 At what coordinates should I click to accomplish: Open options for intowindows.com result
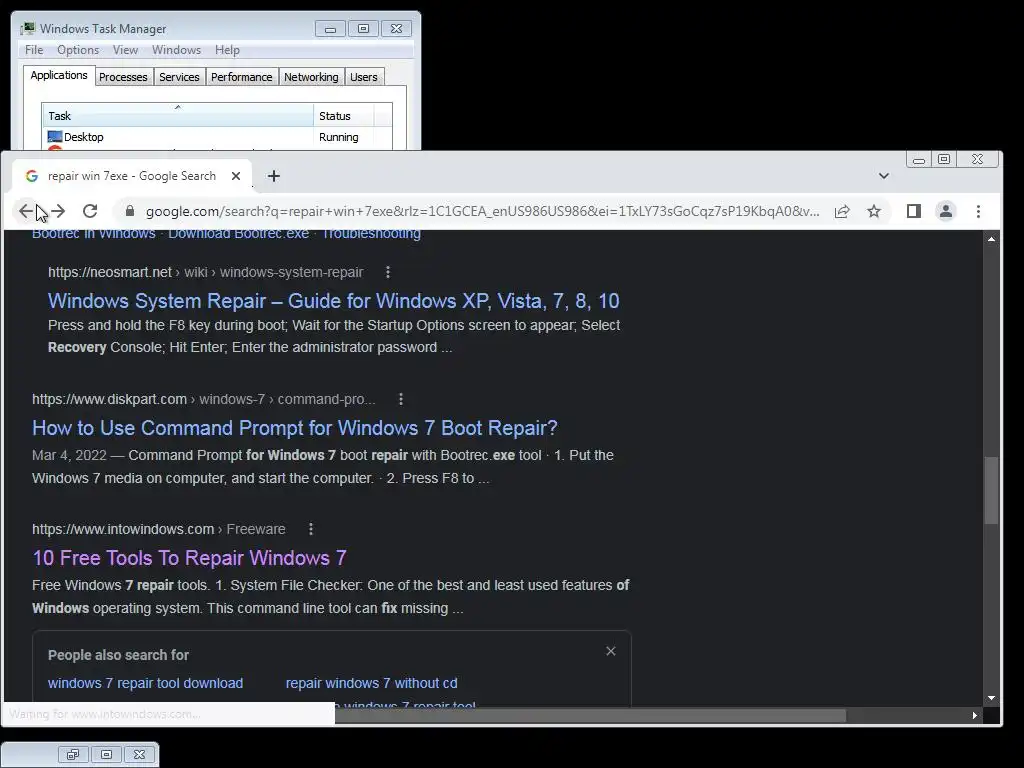click(311, 529)
